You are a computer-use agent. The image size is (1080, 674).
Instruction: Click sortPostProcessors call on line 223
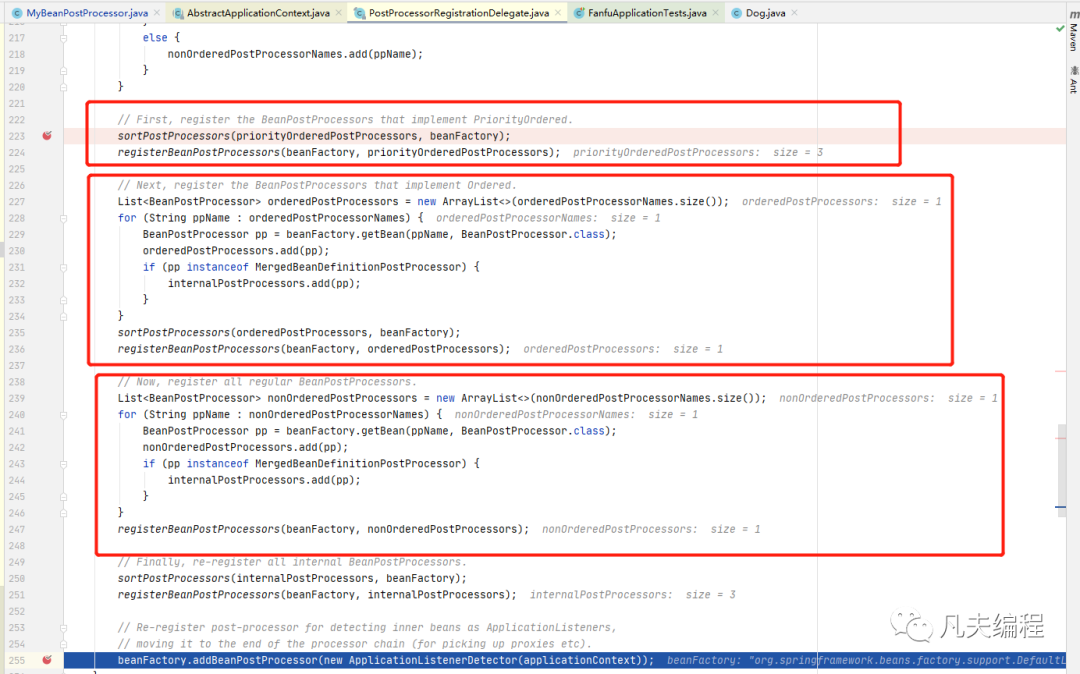point(174,136)
